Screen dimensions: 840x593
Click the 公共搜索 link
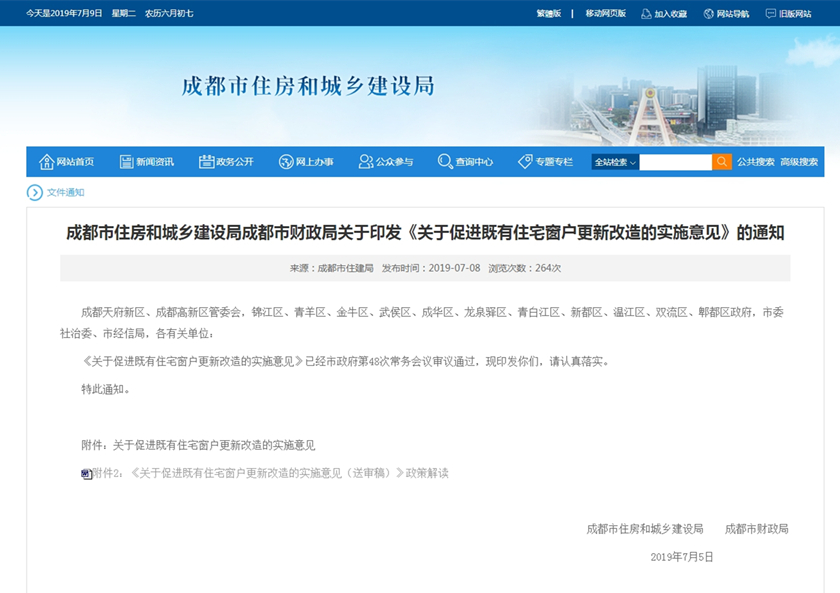point(755,162)
